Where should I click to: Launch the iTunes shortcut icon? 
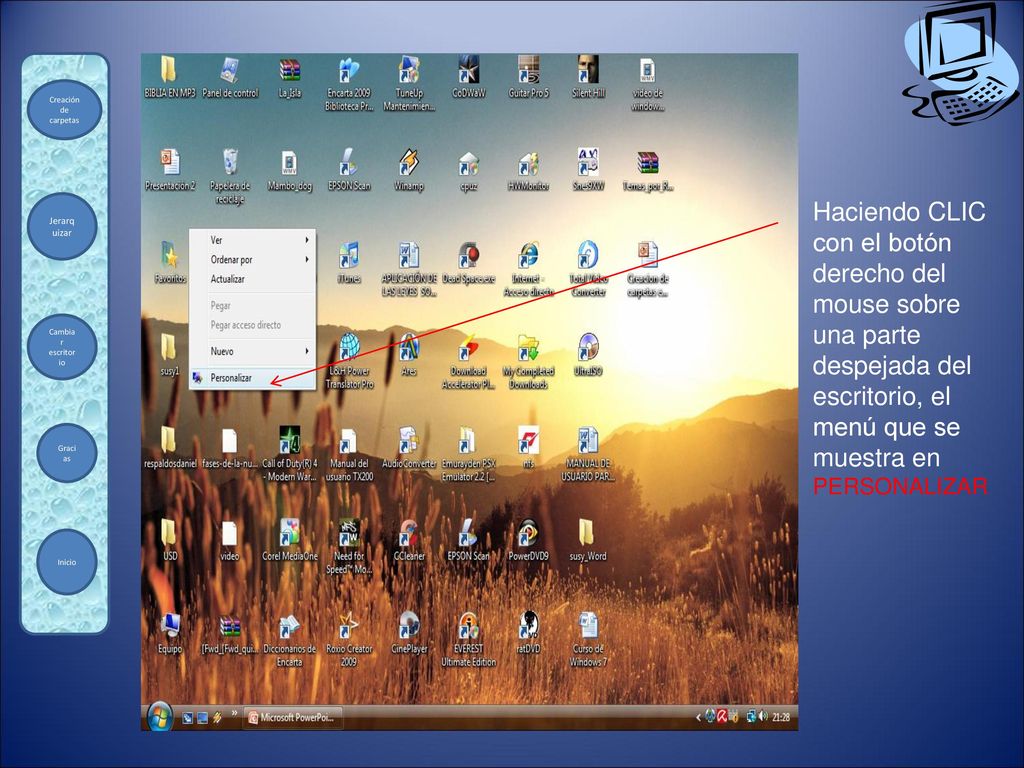pyautogui.click(x=349, y=255)
